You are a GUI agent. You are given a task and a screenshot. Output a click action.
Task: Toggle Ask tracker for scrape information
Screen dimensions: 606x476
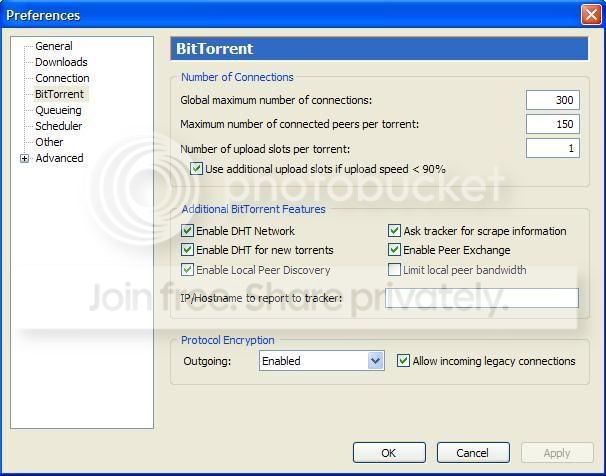(x=394, y=231)
